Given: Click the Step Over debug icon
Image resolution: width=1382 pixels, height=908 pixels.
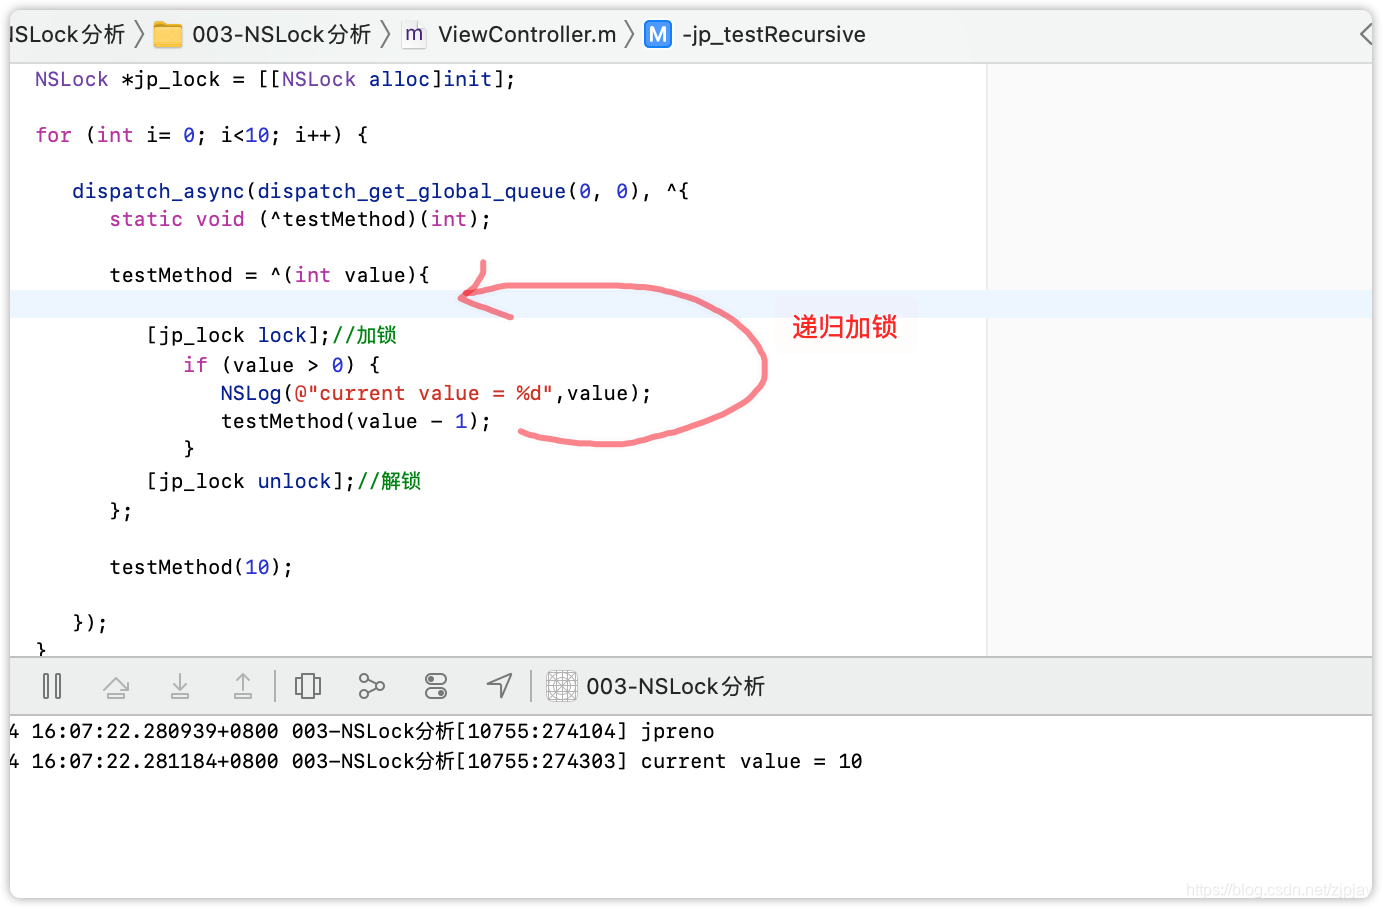Looking at the screenshot, I should 116,686.
